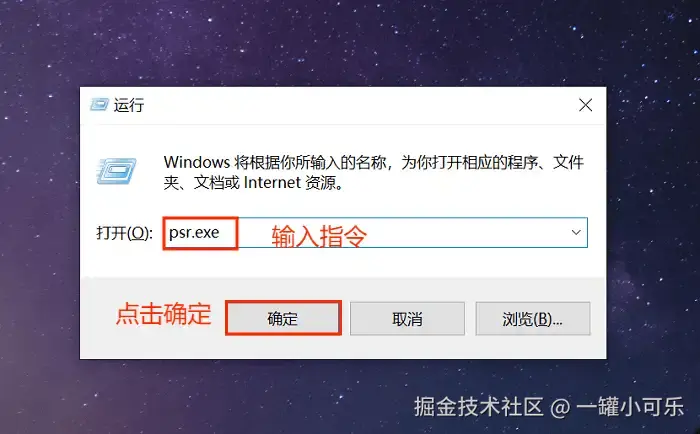Click the 确定 button
This screenshot has height=434, width=700.
click(x=283, y=318)
